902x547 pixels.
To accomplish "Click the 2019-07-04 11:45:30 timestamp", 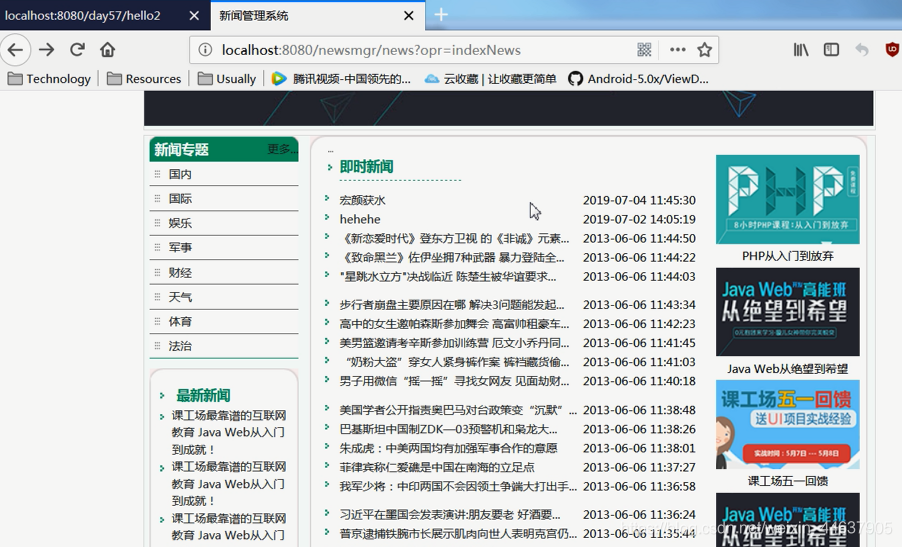I will pyautogui.click(x=639, y=200).
